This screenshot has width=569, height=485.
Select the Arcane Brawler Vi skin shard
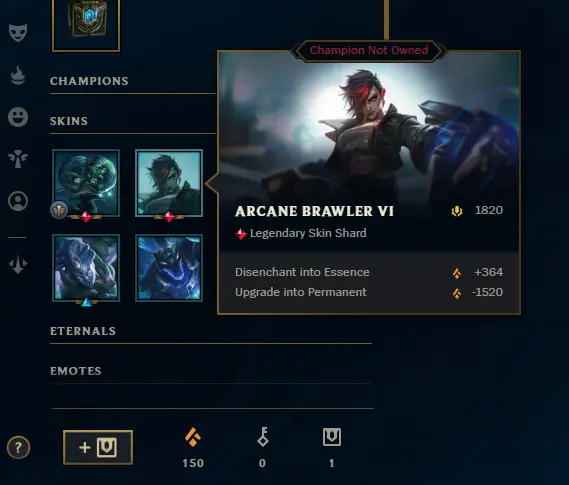(169, 183)
